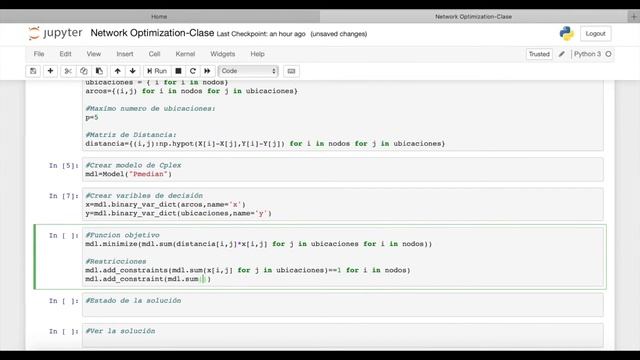
Task: Click the save and checkpoint icon
Action: [x=33, y=71]
